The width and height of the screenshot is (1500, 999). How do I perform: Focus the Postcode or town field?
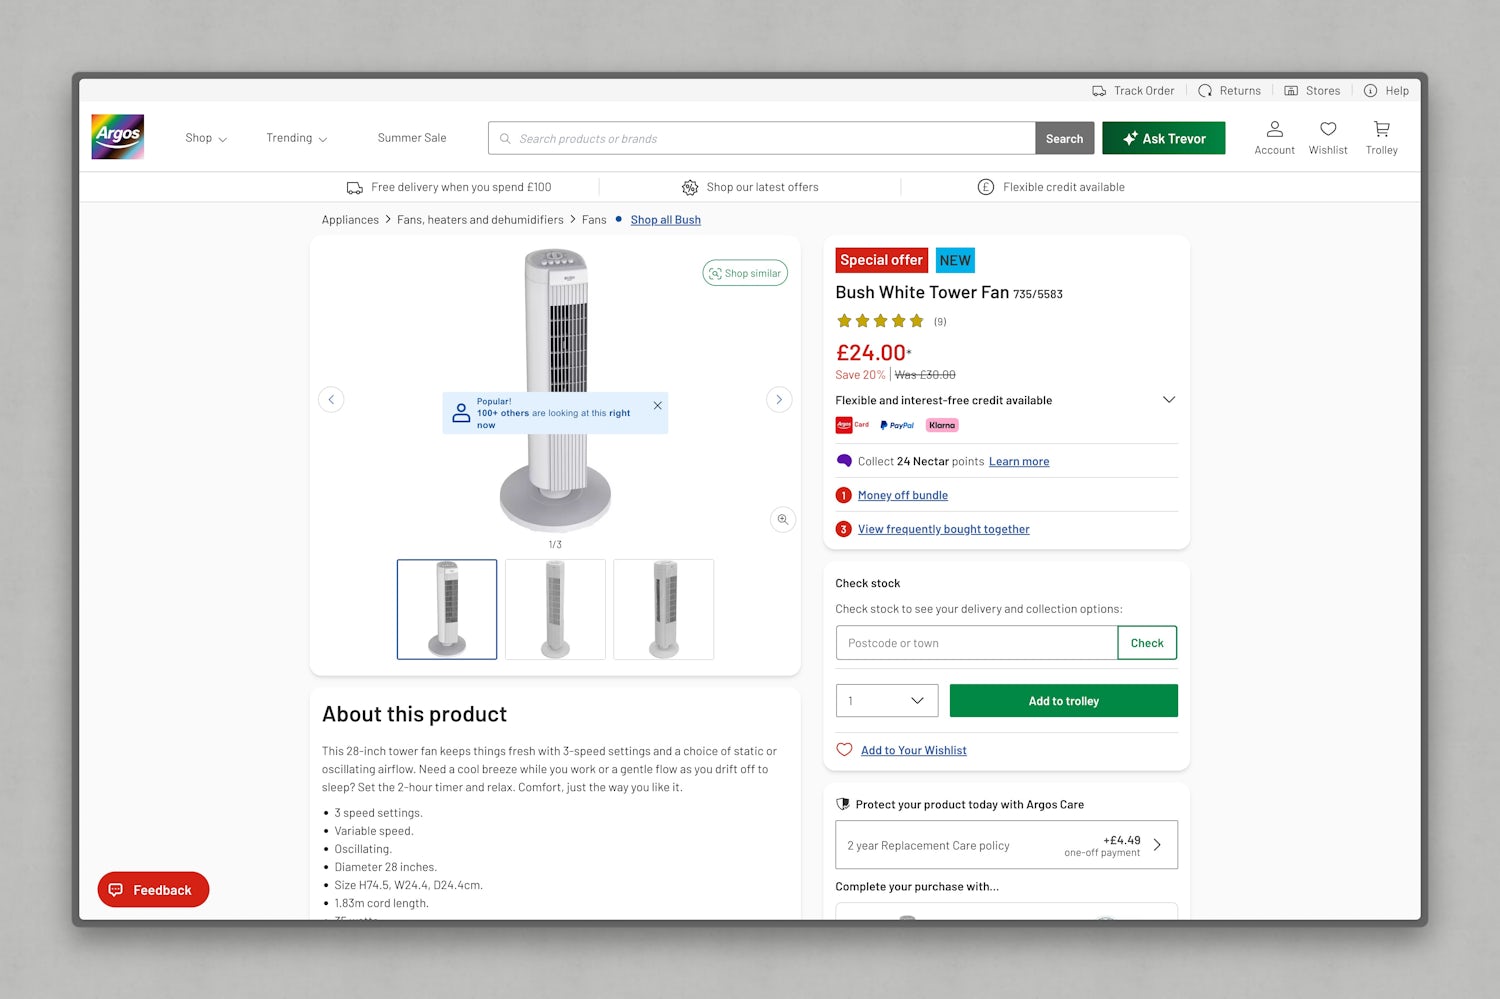coord(977,643)
